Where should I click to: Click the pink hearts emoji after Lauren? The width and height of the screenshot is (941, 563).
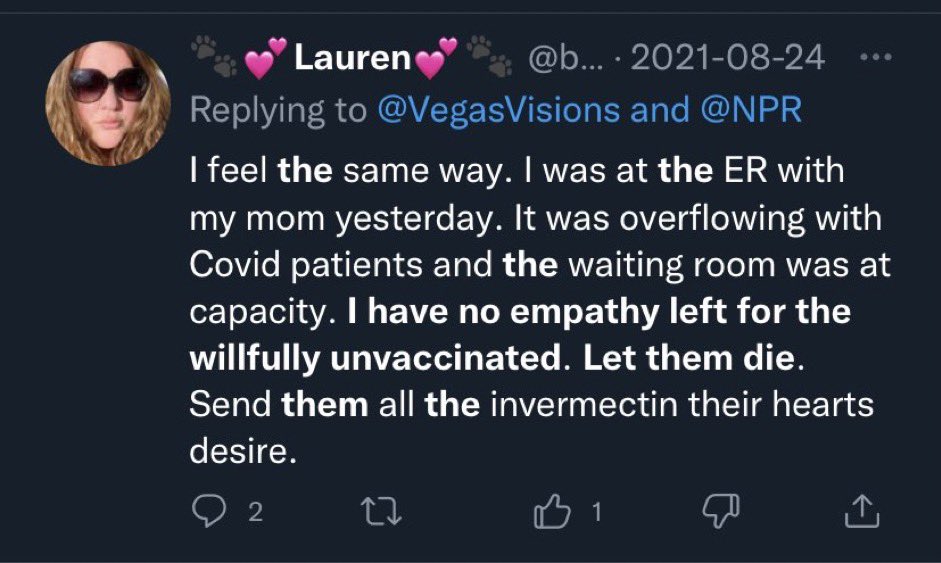435,59
